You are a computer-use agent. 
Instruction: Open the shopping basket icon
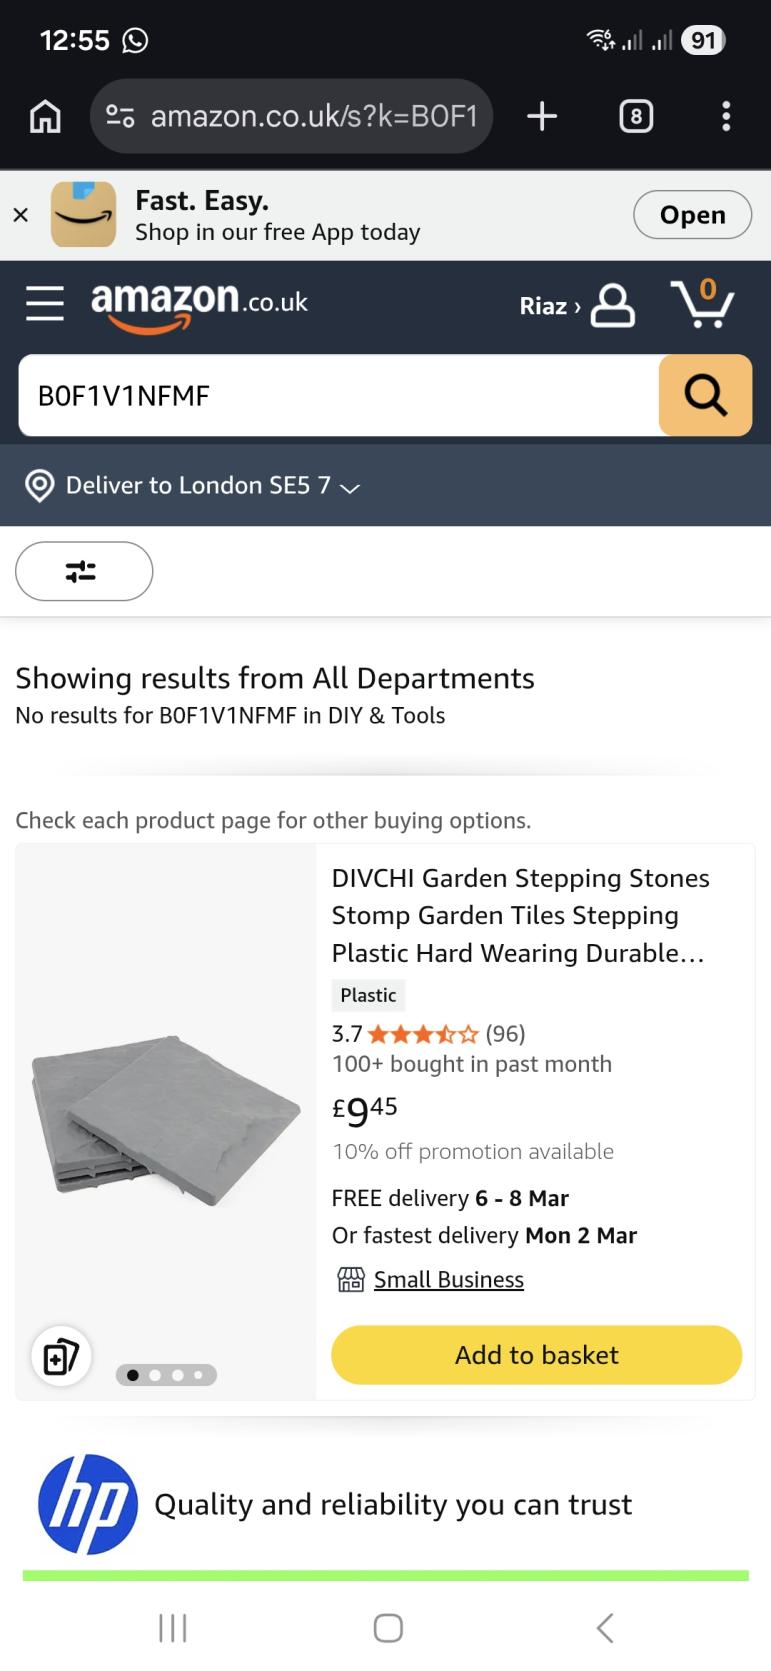click(x=702, y=303)
